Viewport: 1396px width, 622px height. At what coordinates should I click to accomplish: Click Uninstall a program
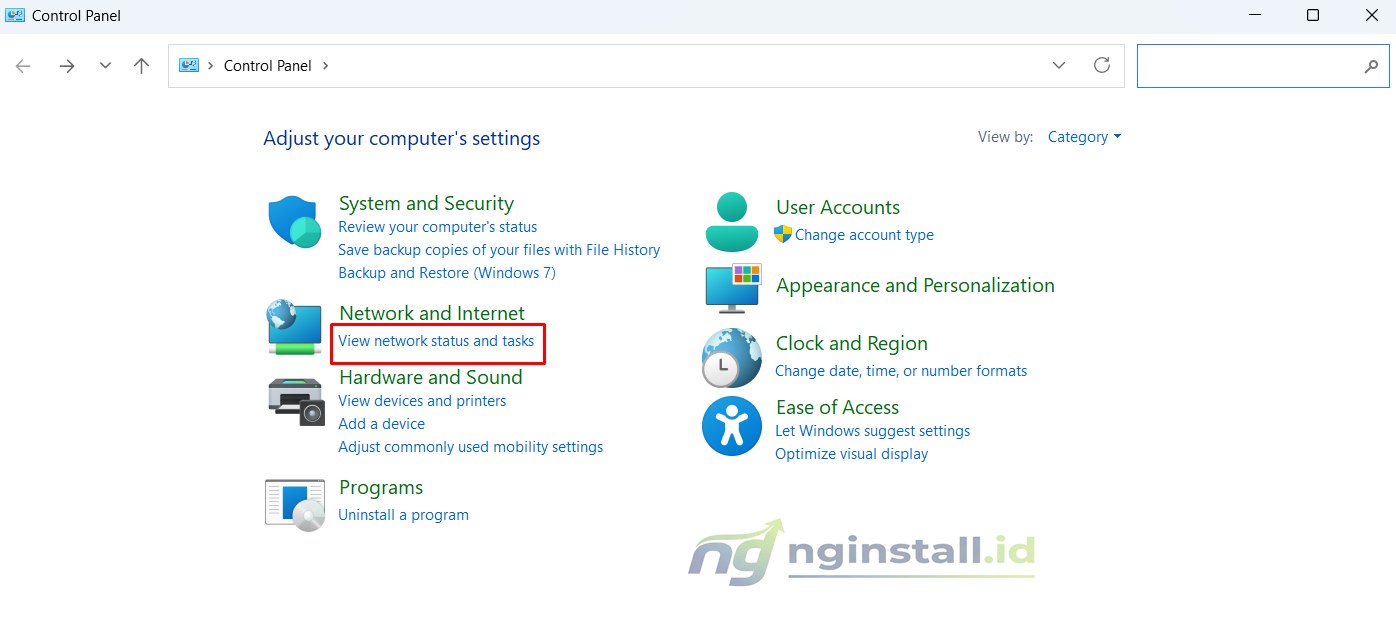[x=403, y=514]
